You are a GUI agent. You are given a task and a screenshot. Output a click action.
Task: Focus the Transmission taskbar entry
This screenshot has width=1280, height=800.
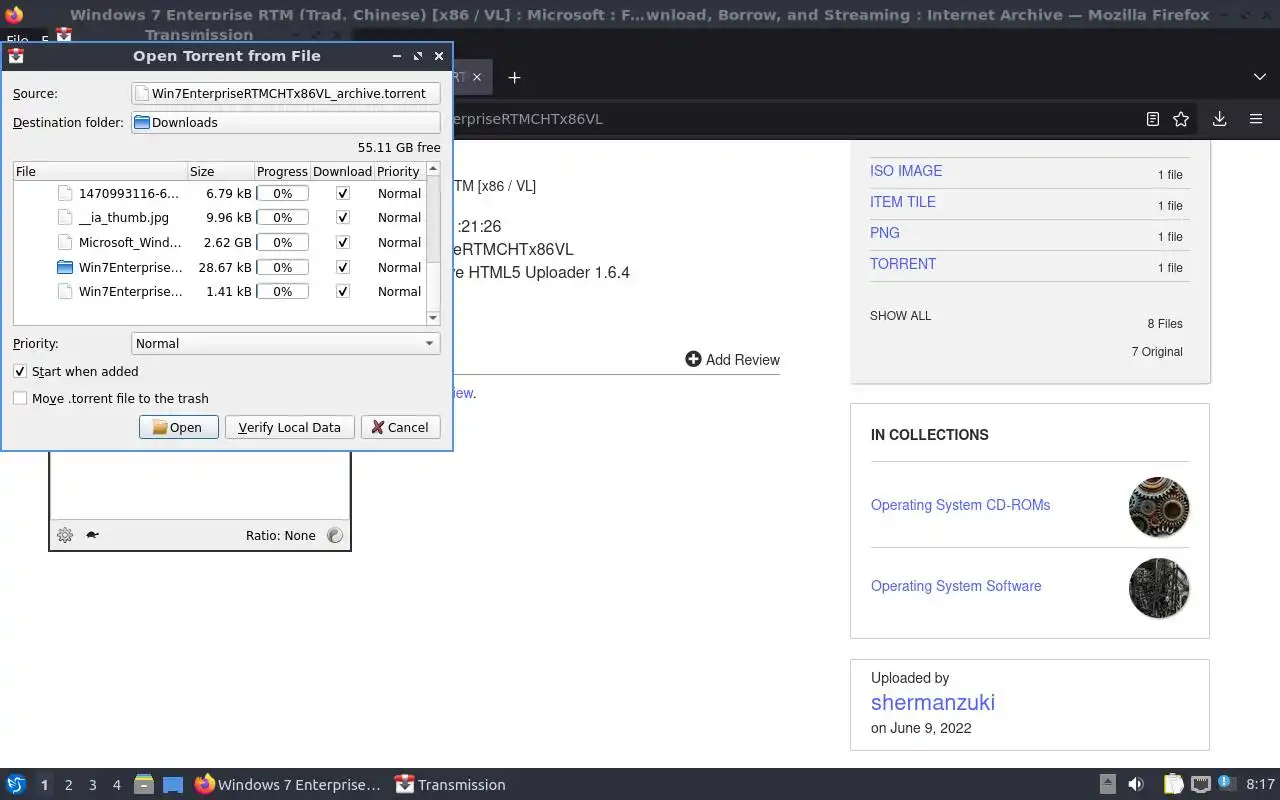(450, 785)
